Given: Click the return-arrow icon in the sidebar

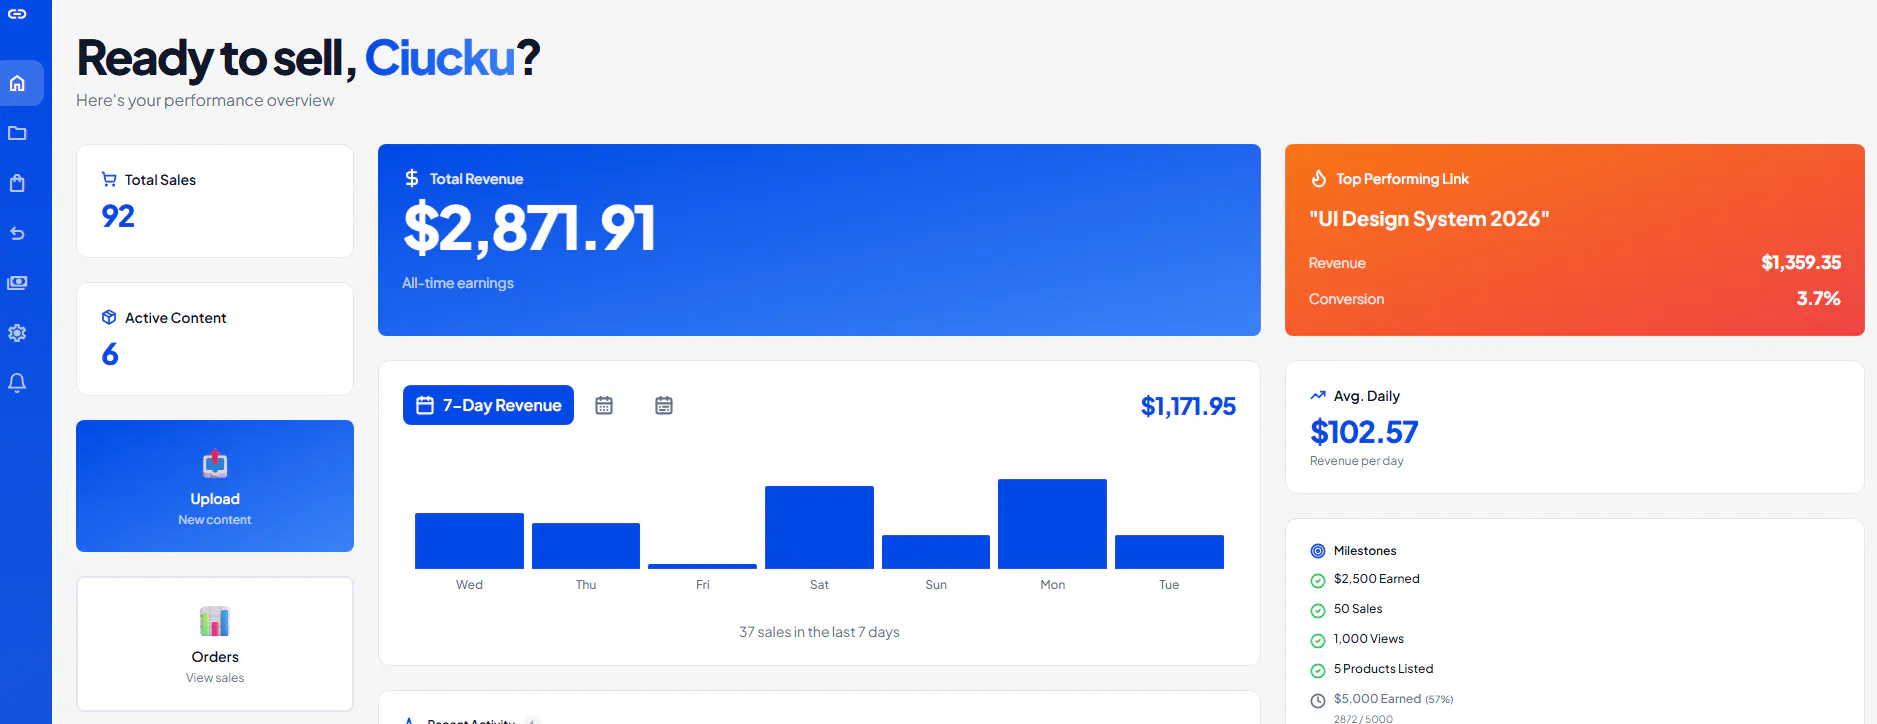Looking at the screenshot, I should (x=17, y=233).
